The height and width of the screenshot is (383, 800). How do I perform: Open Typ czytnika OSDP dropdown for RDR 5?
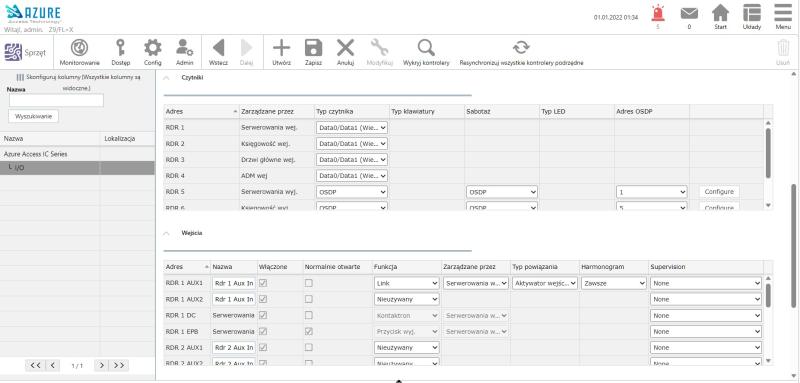tap(352, 192)
